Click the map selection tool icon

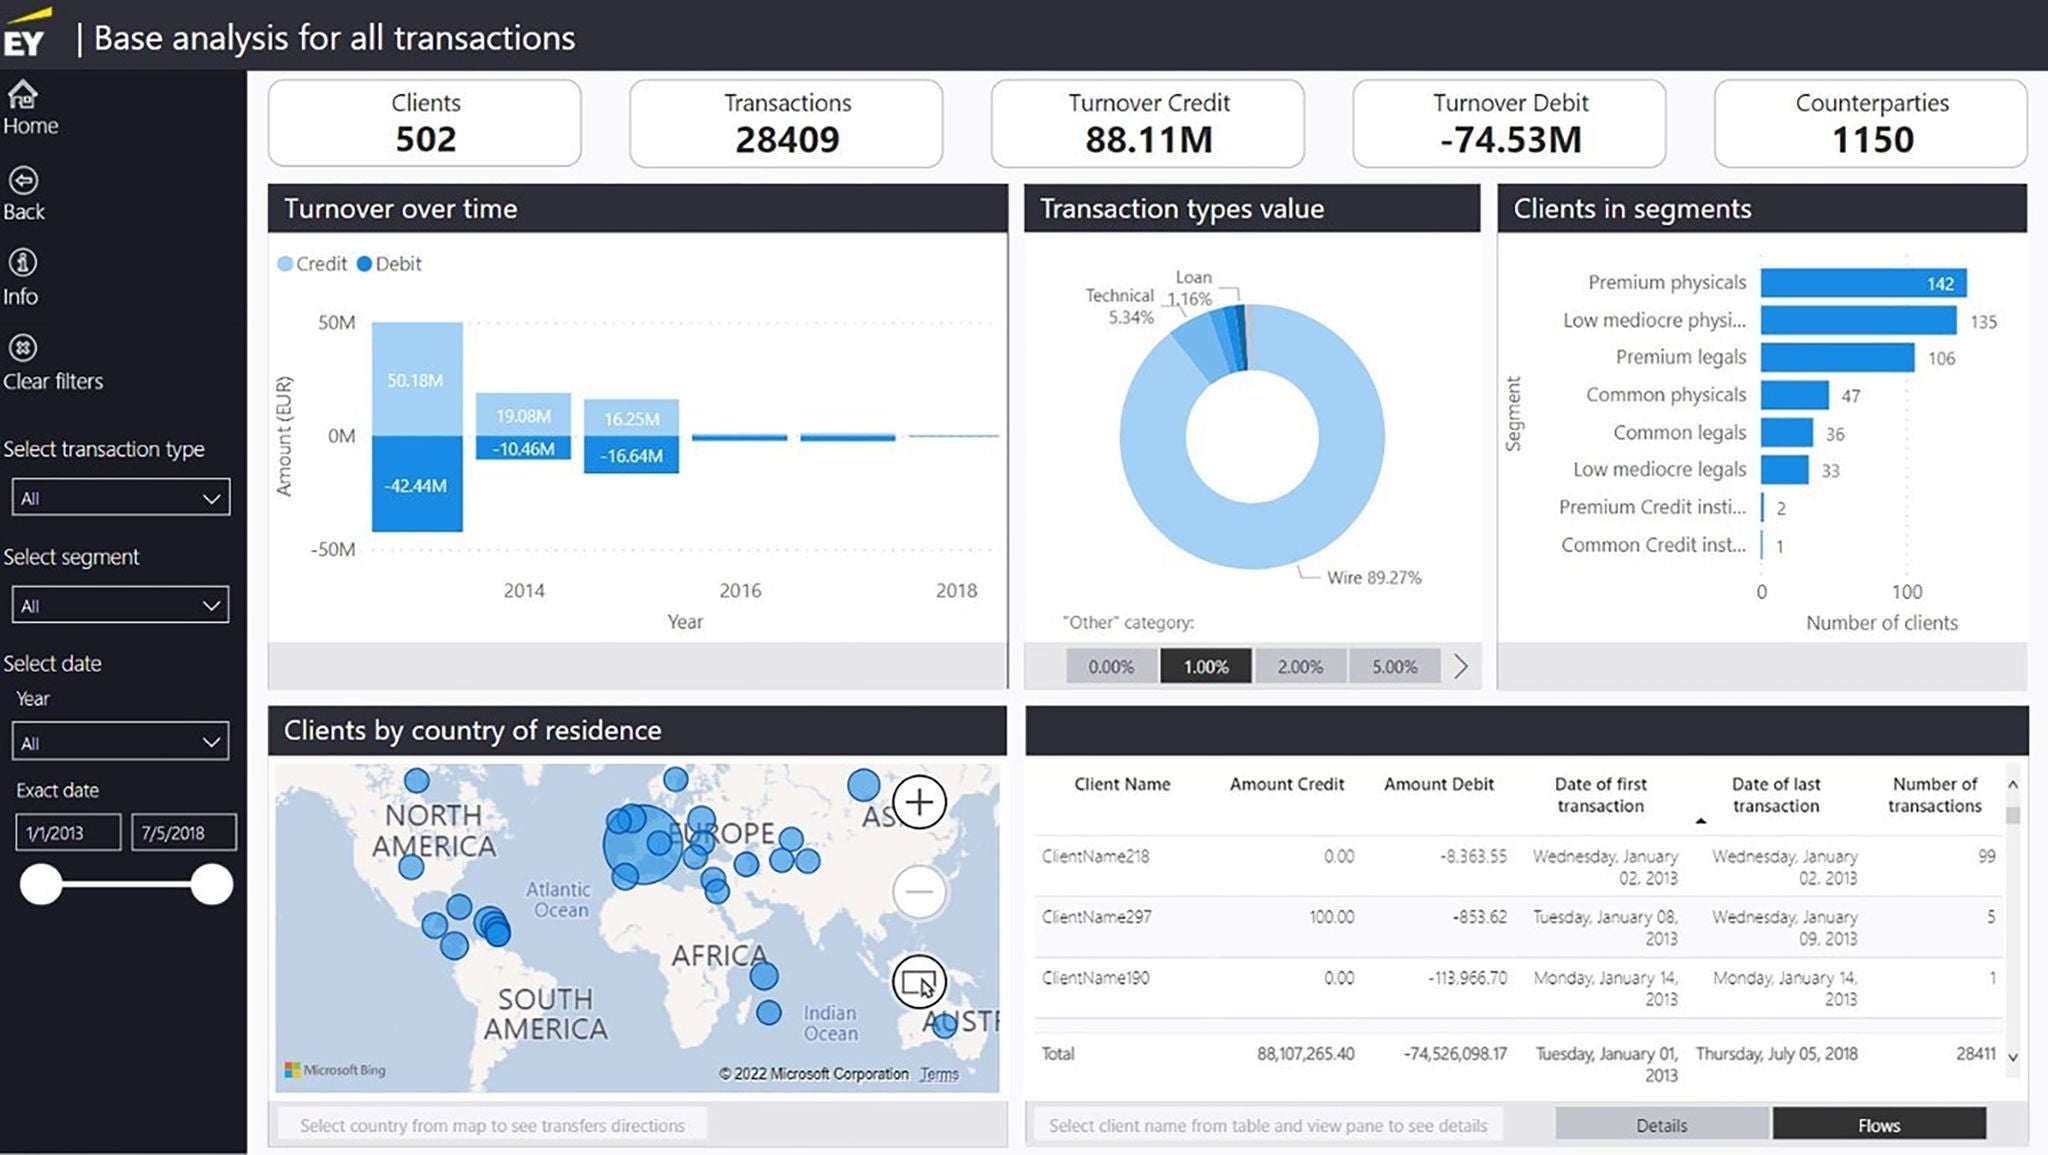pyautogui.click(x=919, y=981)
